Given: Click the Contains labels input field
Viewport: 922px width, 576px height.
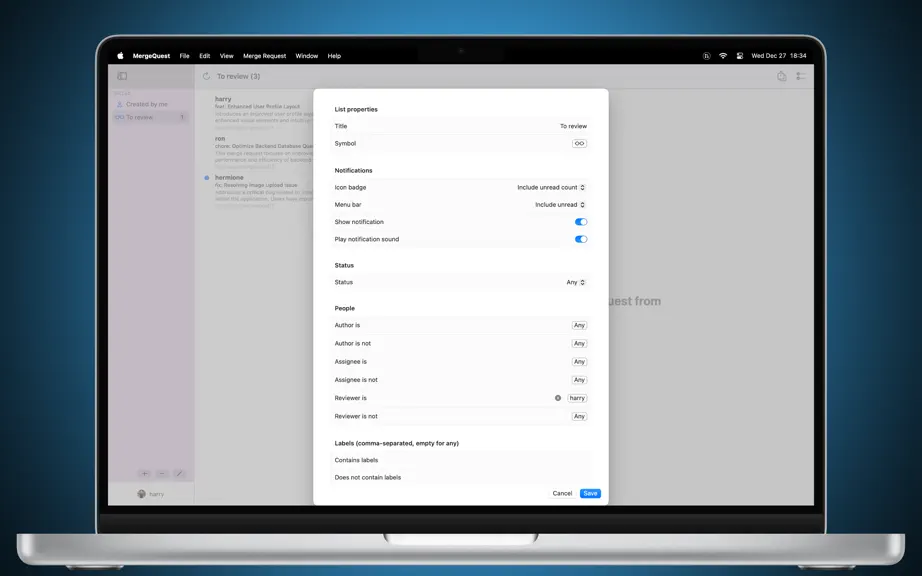Looking at the screenshot, I should [460, 460].
